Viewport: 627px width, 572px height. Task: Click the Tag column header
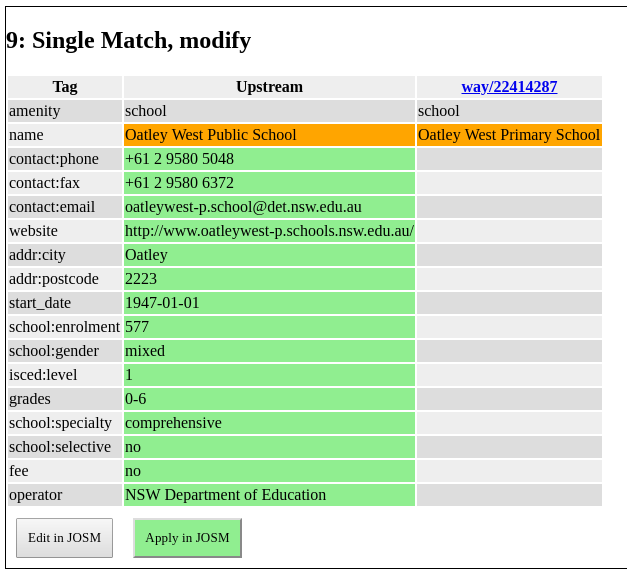point(65,87)
